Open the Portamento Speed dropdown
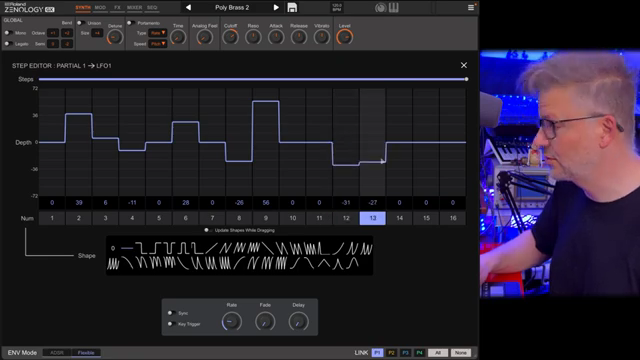 pyautogui.click(x=158, y=44)
